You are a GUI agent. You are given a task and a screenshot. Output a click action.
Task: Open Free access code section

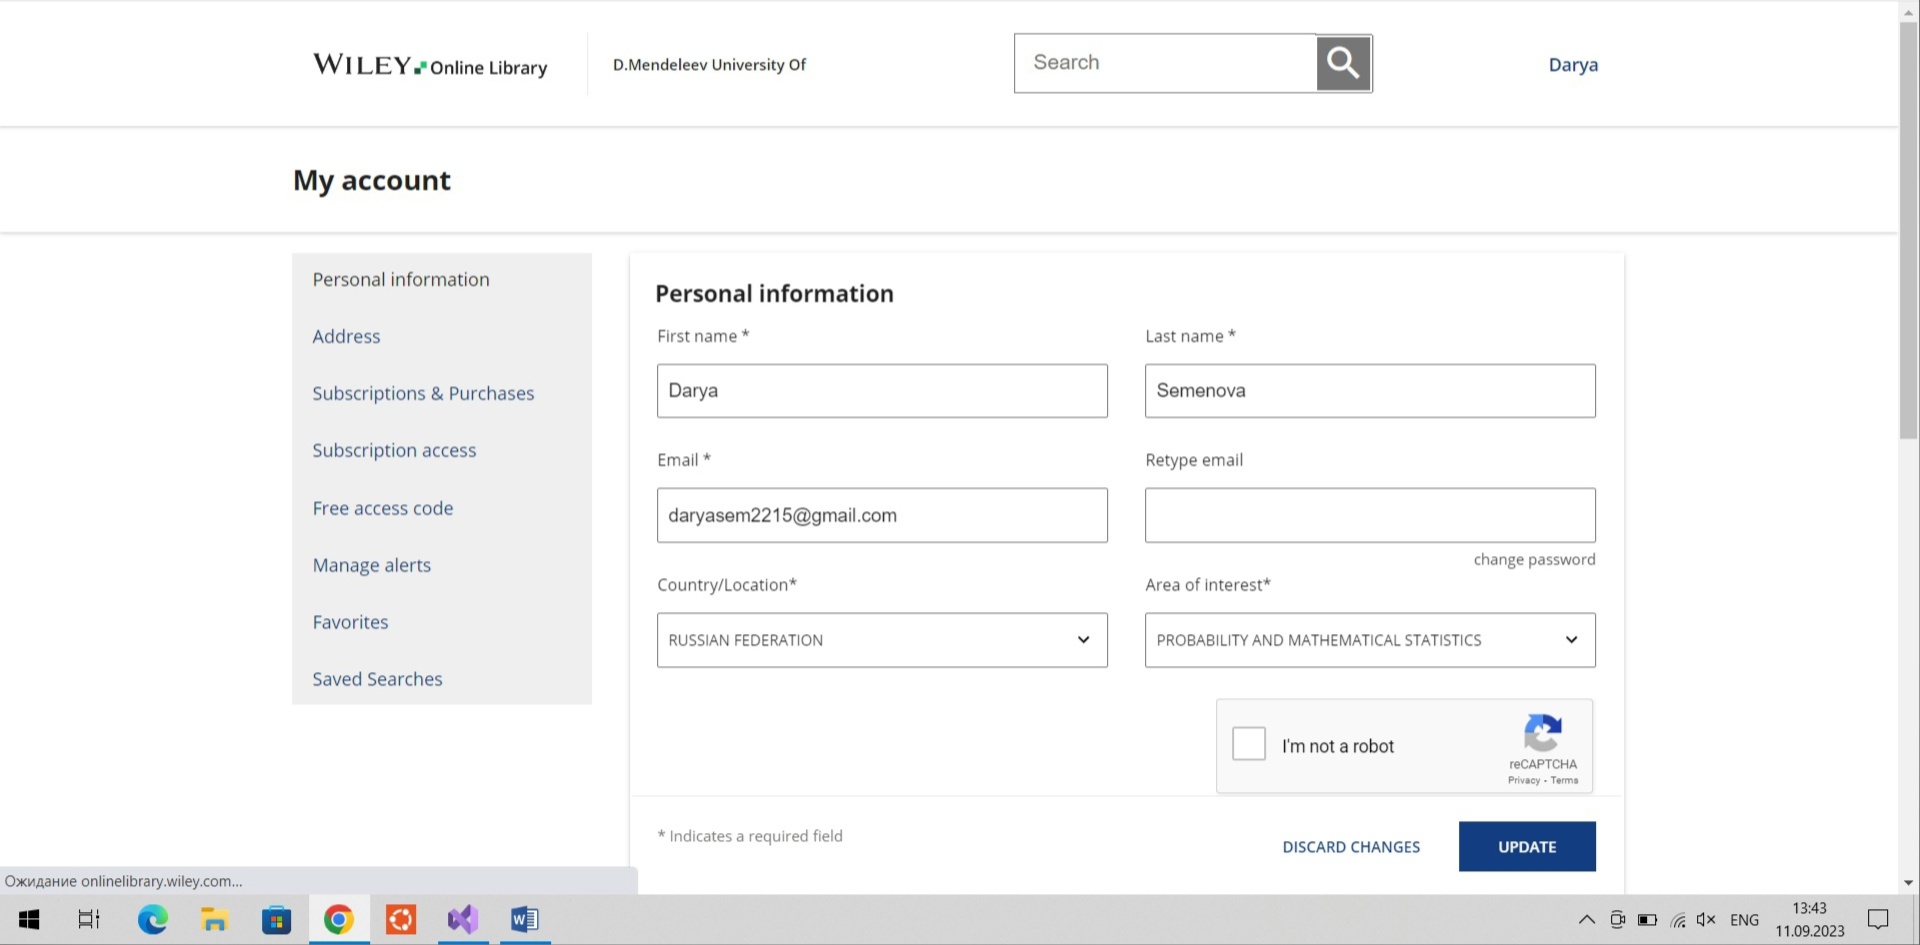[x=382, y=508]
